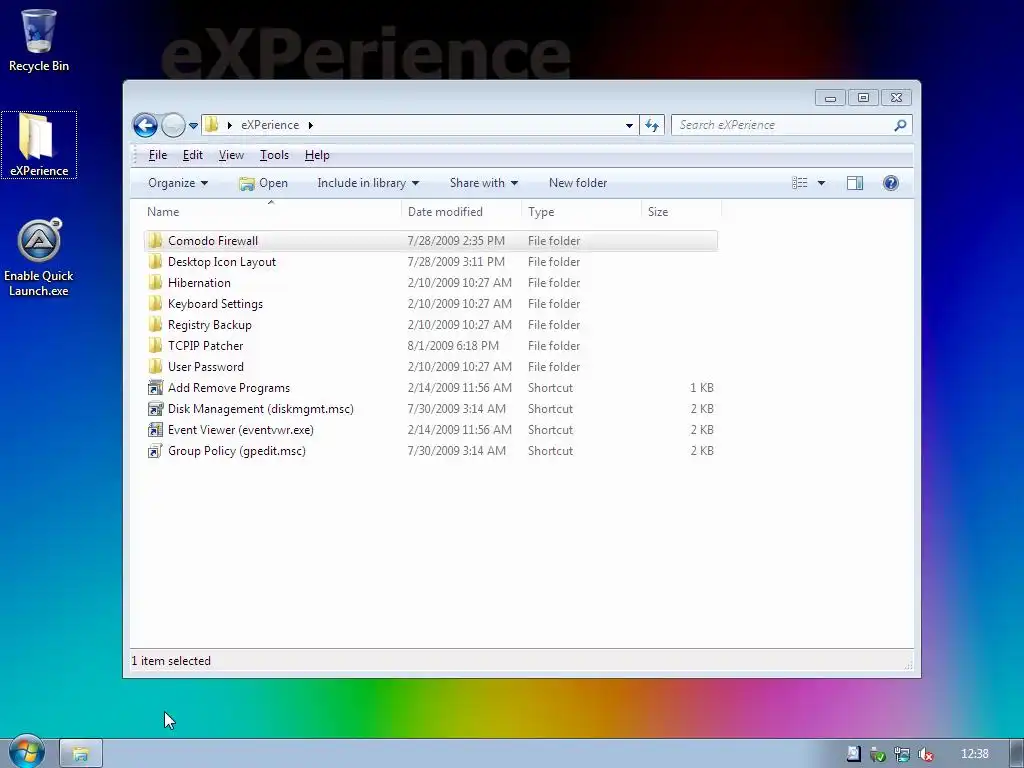
Task: Click the Open toolbar button
Action: [264, 183]
